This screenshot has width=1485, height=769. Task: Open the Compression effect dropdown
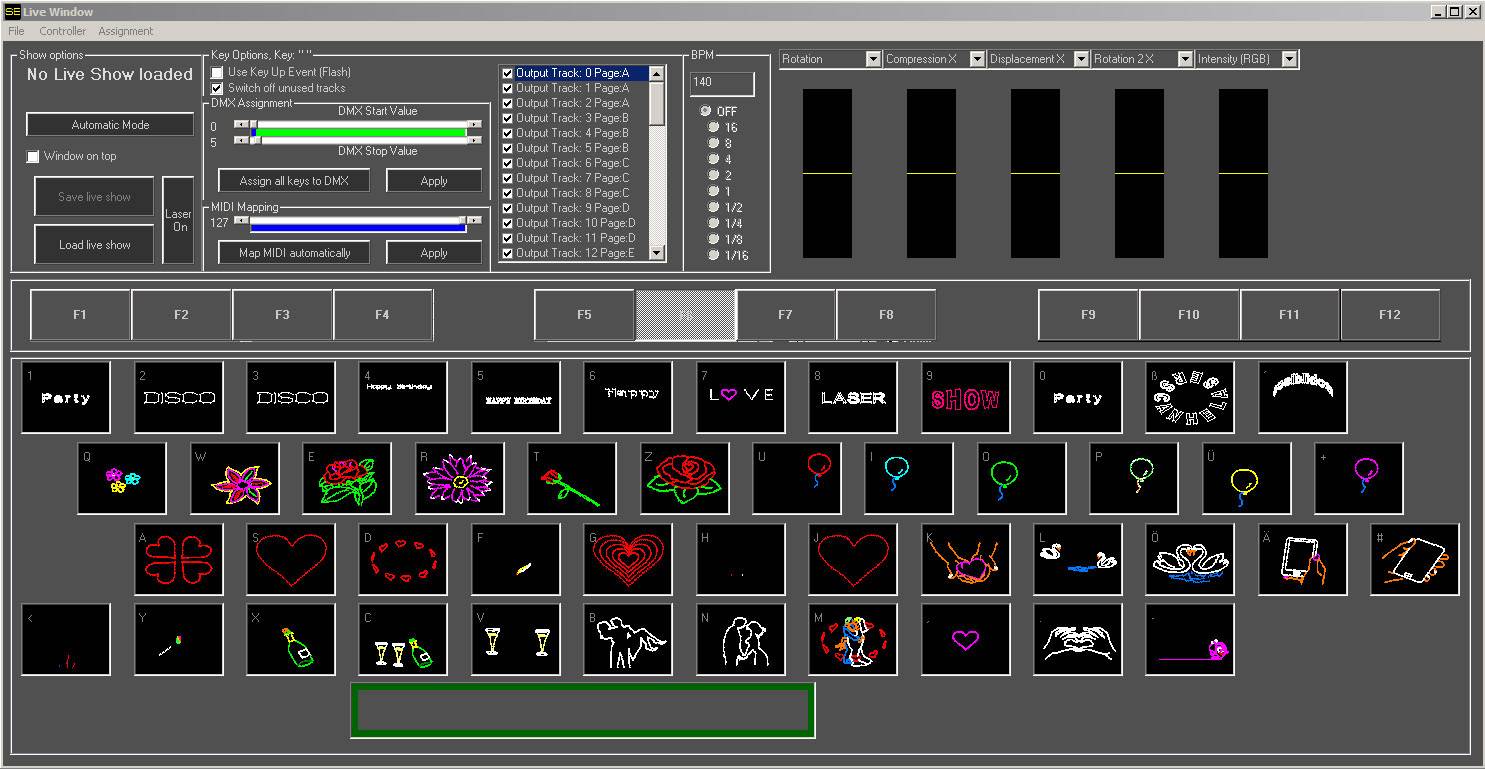click(977, 58)
